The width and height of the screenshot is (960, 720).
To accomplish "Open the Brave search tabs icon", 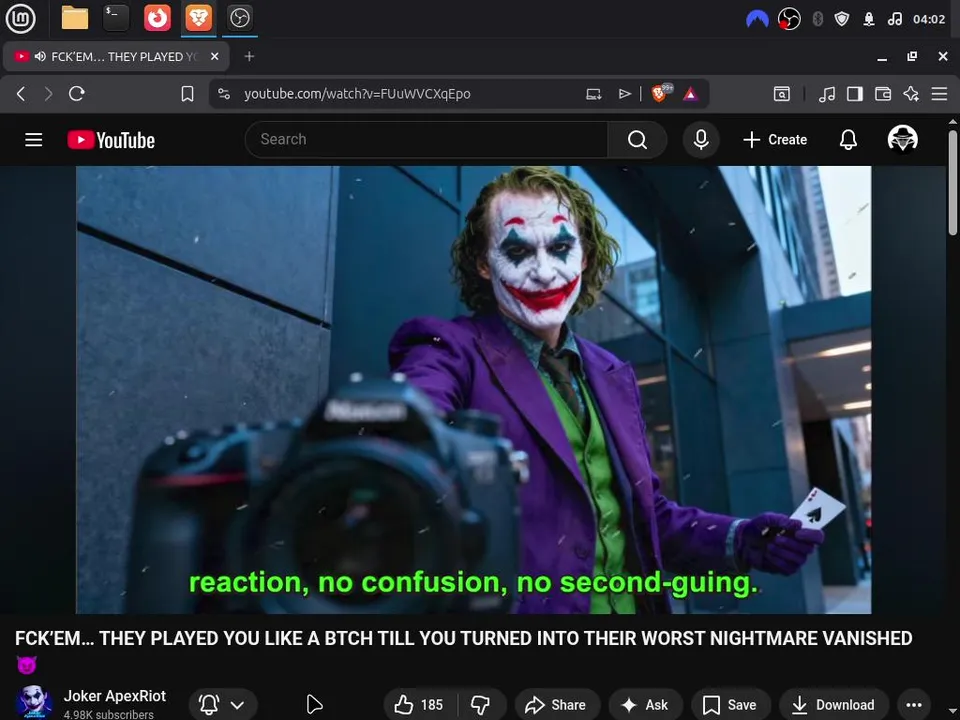I will pyautogui.click(x=782, y=94).
